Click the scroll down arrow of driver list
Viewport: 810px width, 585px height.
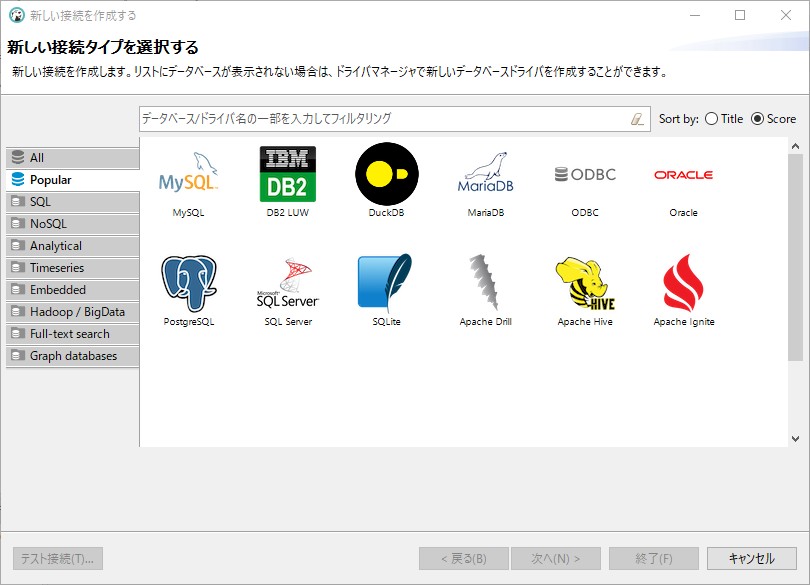pos(796,439)
